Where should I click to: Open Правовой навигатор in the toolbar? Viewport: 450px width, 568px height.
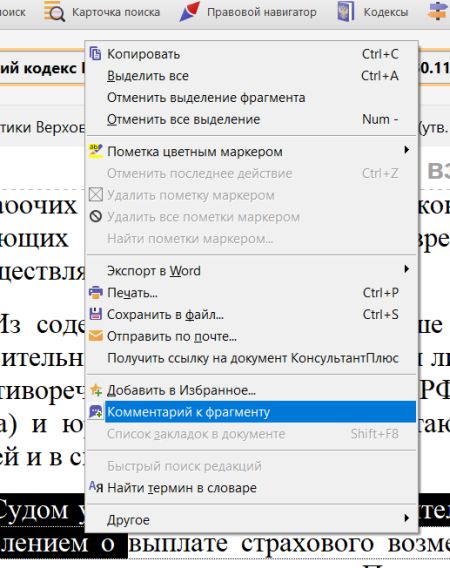click(248, 12)
